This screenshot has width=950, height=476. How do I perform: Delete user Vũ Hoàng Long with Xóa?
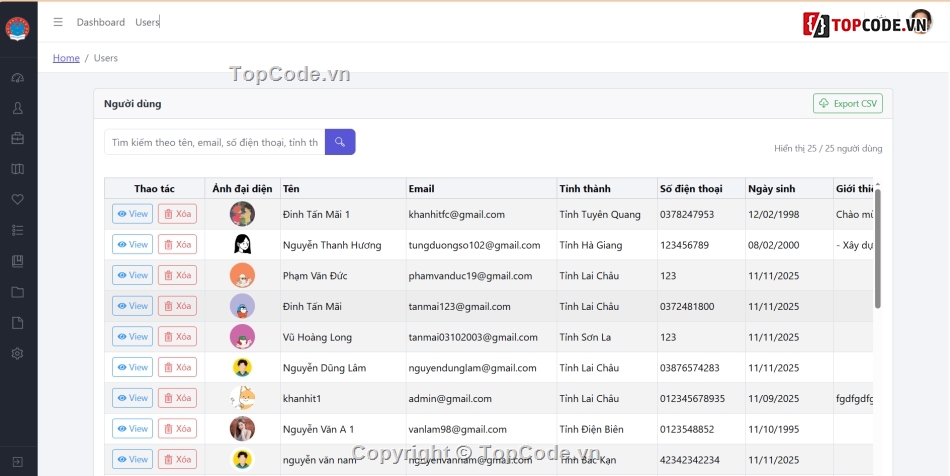click(x=178, y=337)
